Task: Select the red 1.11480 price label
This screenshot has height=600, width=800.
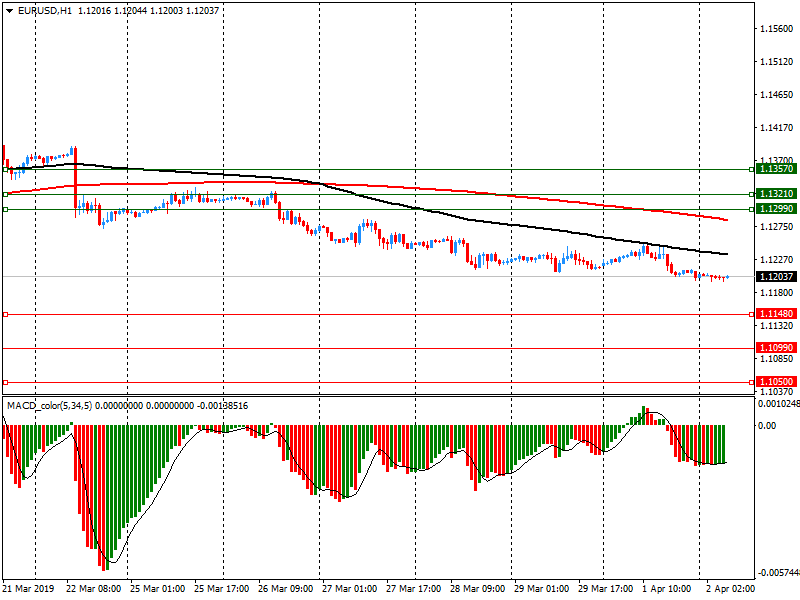Action: coord(776,314)
